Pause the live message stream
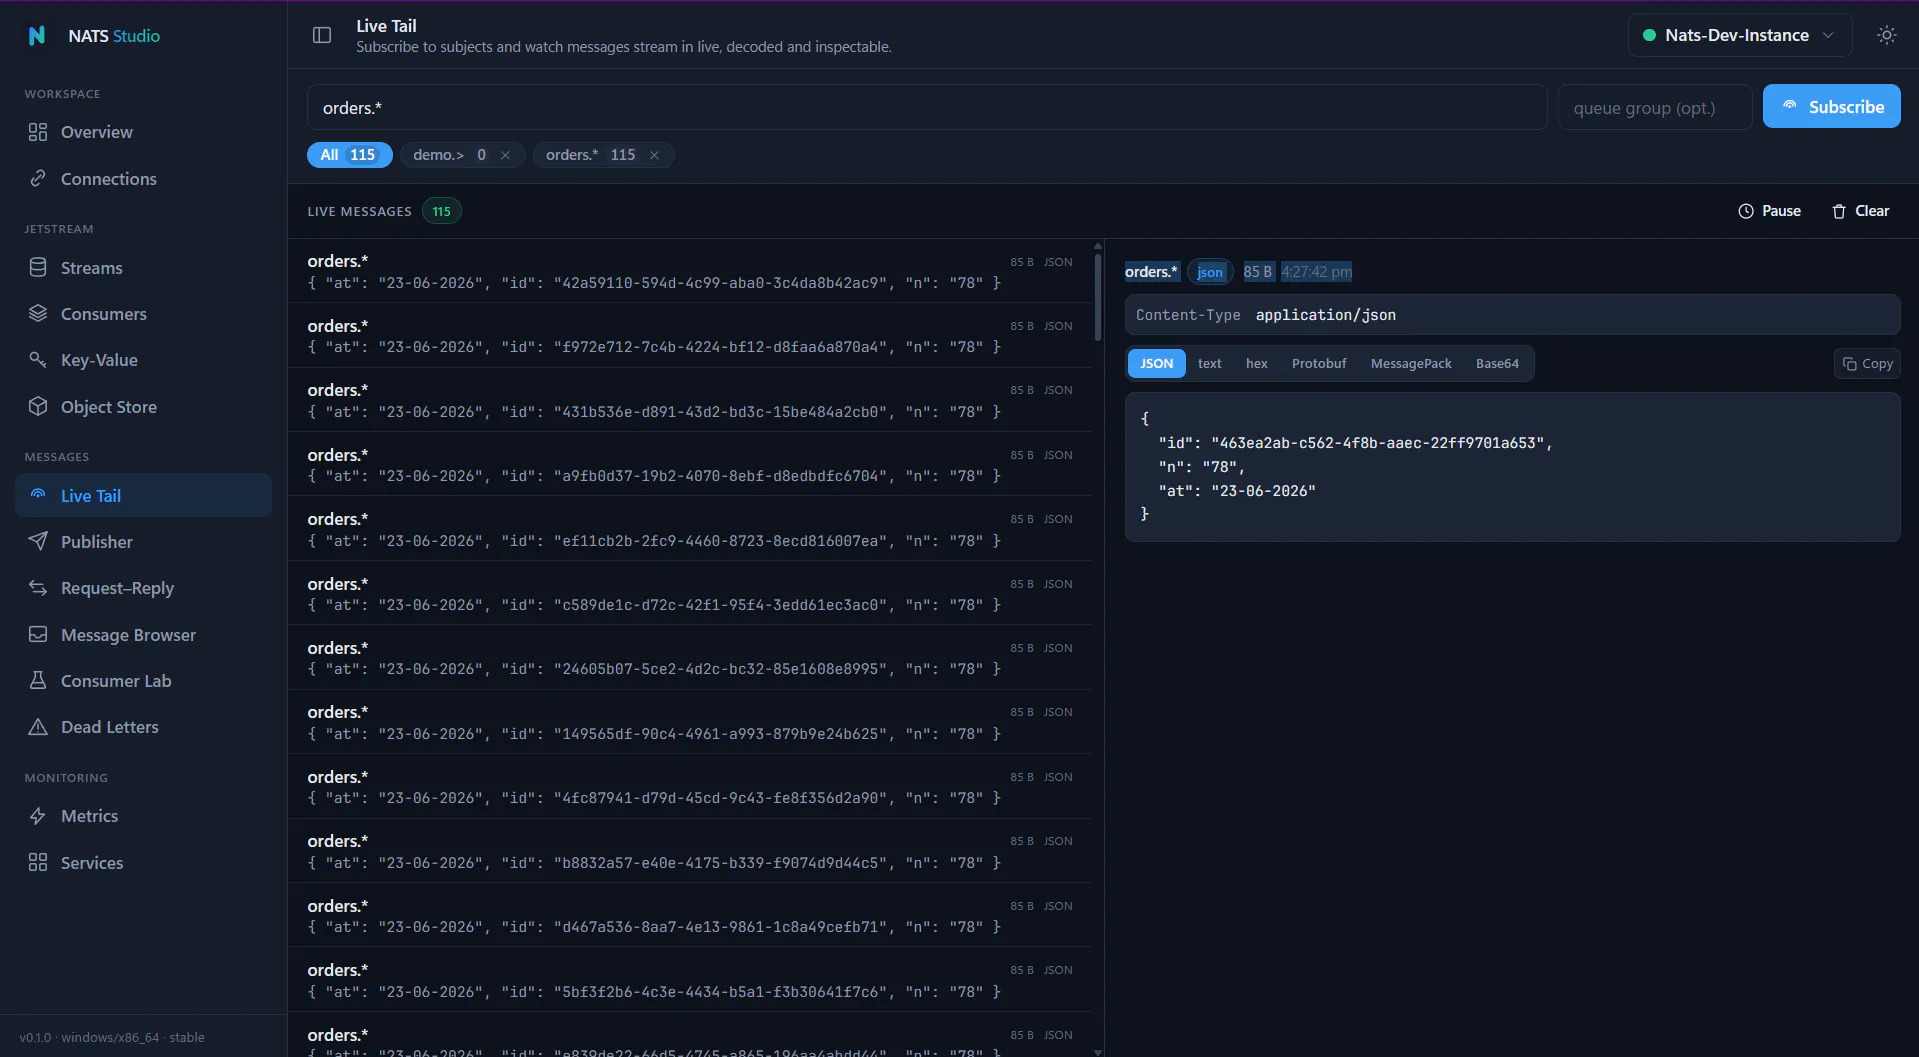 pyautogui.click(x=1769, y=211)
